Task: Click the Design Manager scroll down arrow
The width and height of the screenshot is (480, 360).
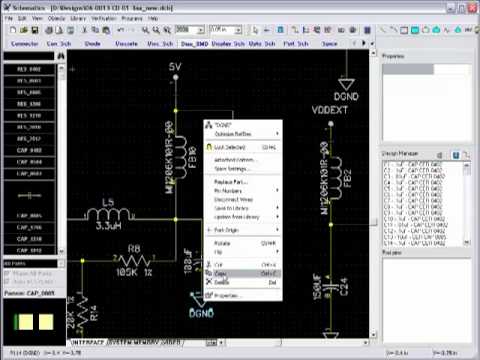Action: (x=467, y=242)
